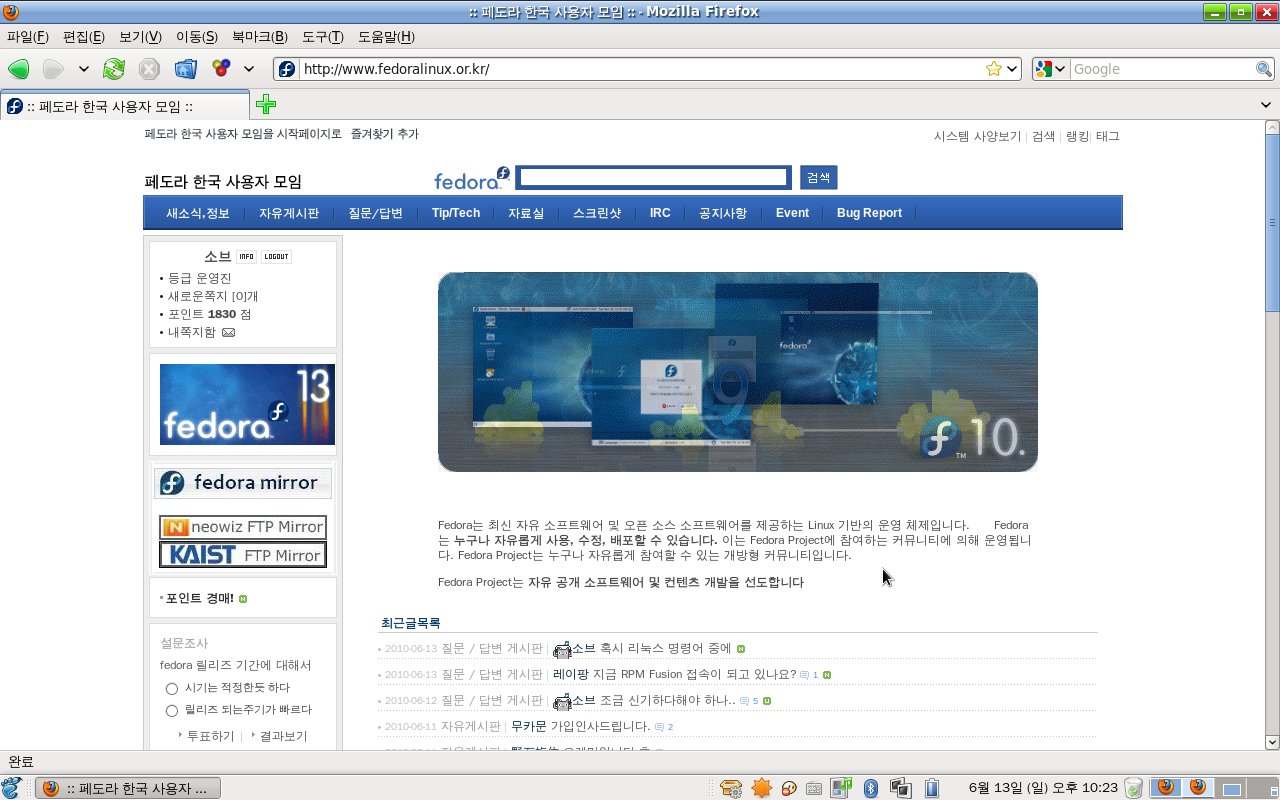The image size is (1280, 800).
Task: Click the neowiz FTP Mirror banner
Action: [243, 527]
